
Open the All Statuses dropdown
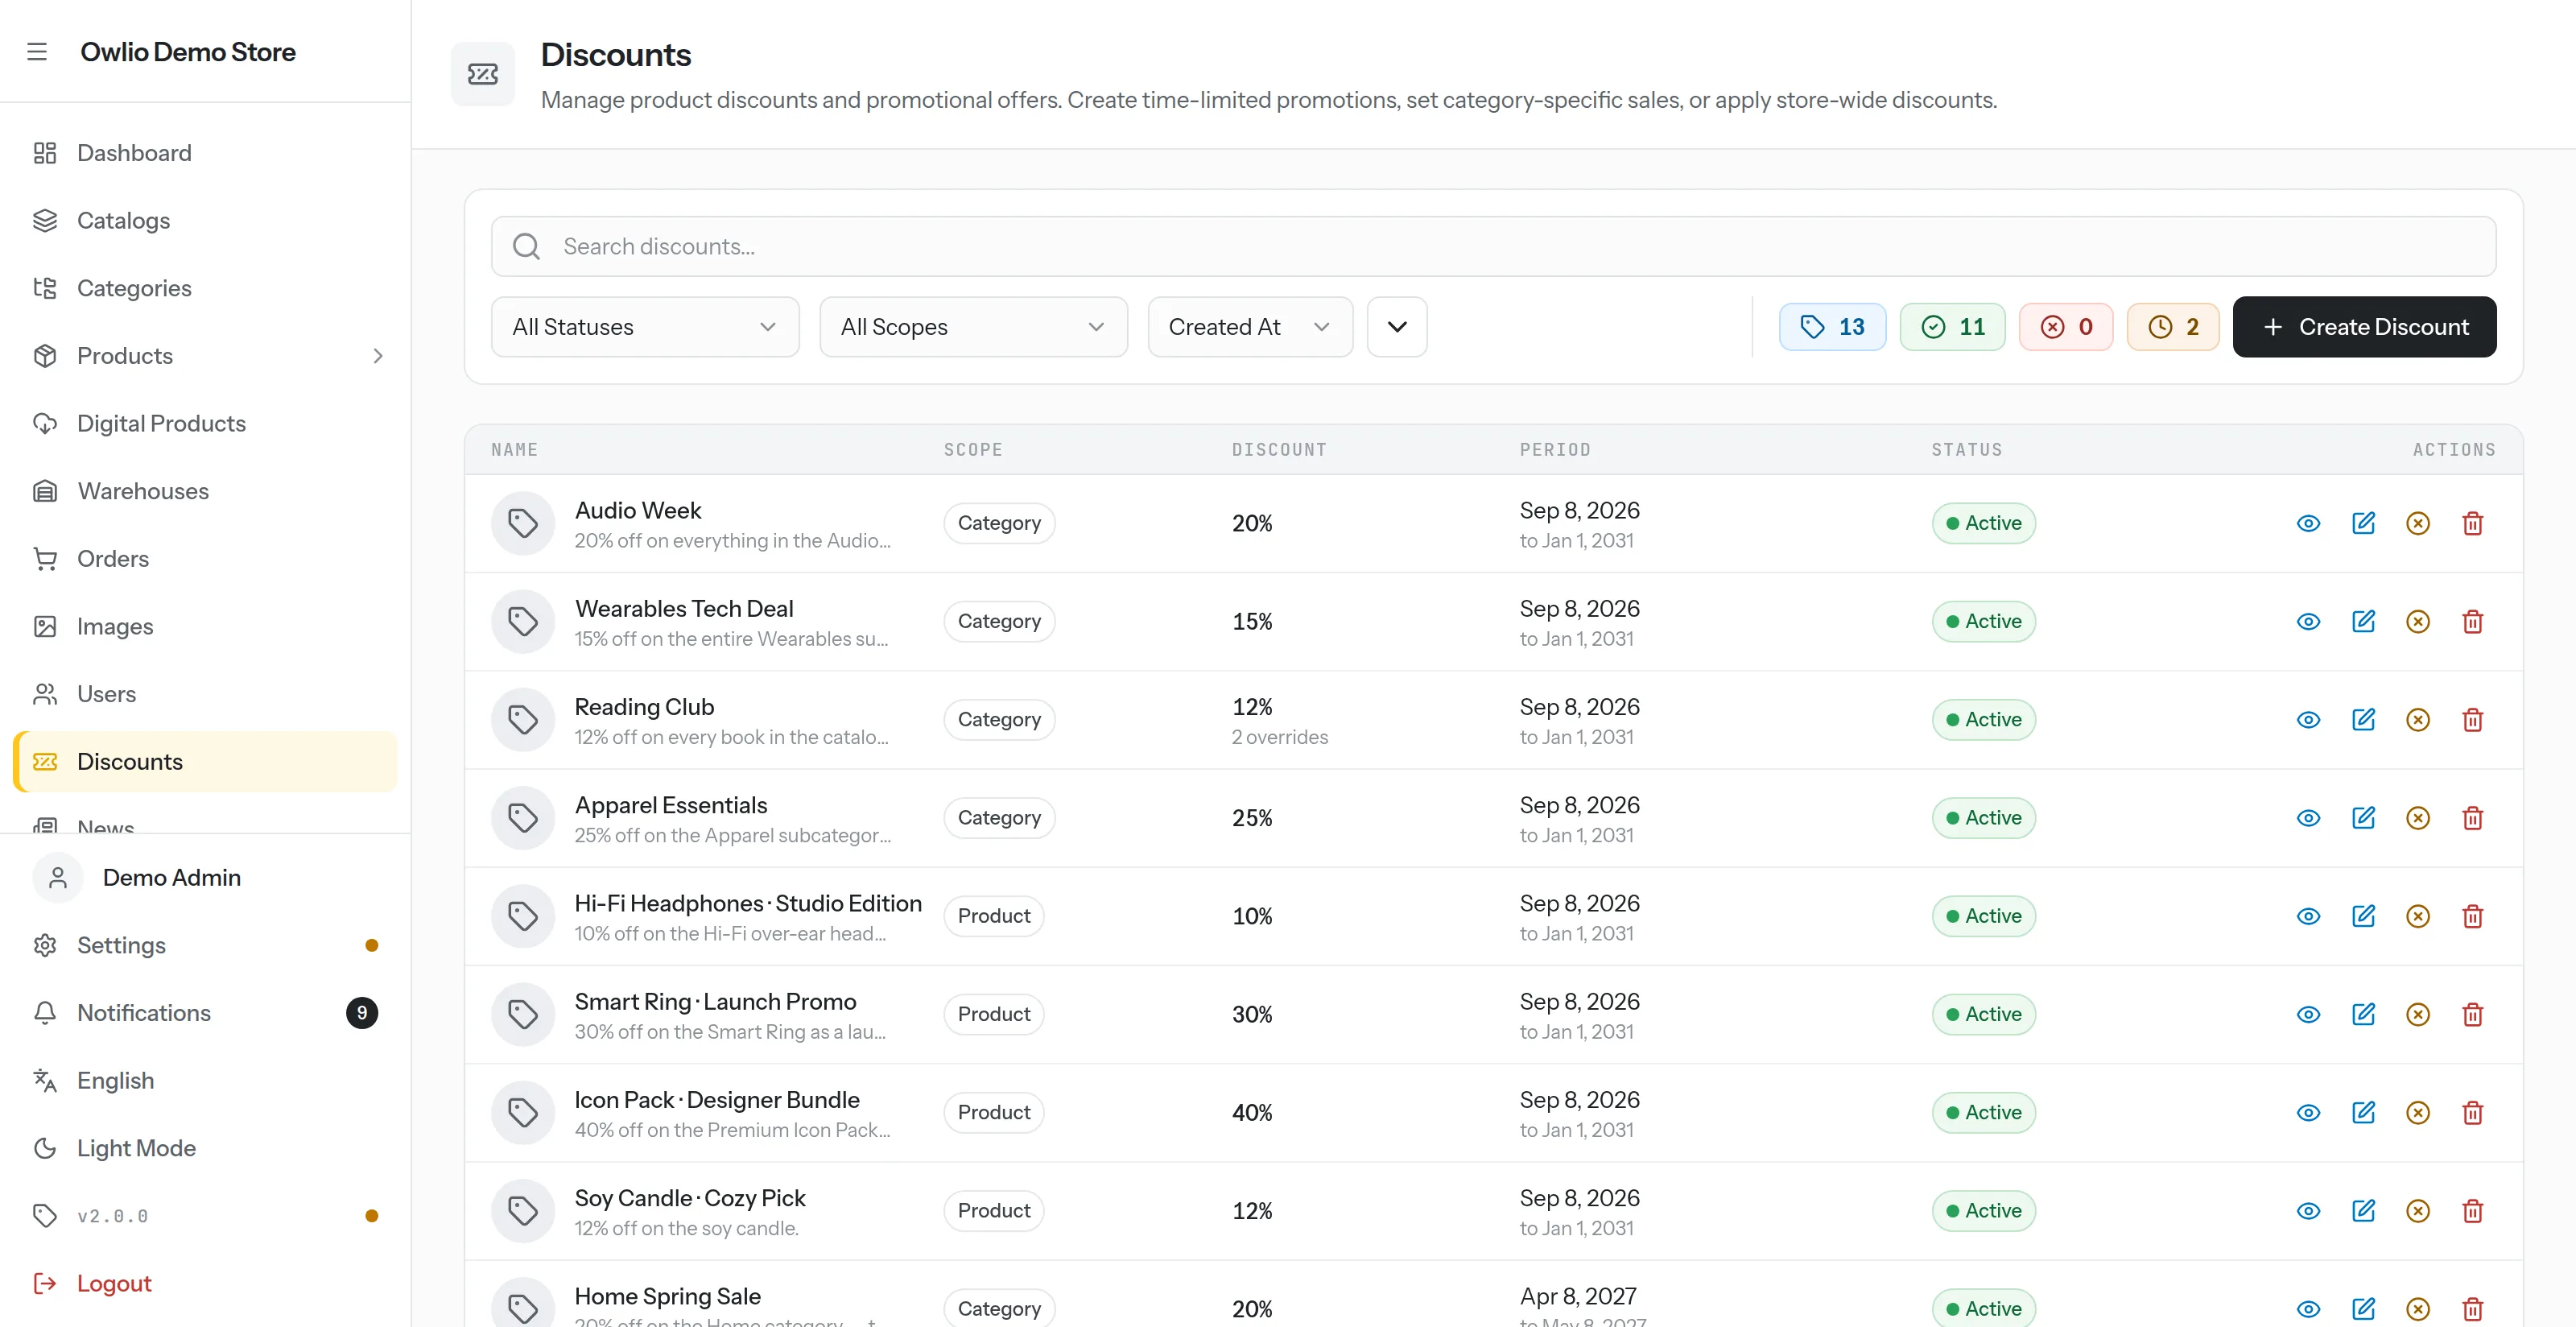click(645, 327)
